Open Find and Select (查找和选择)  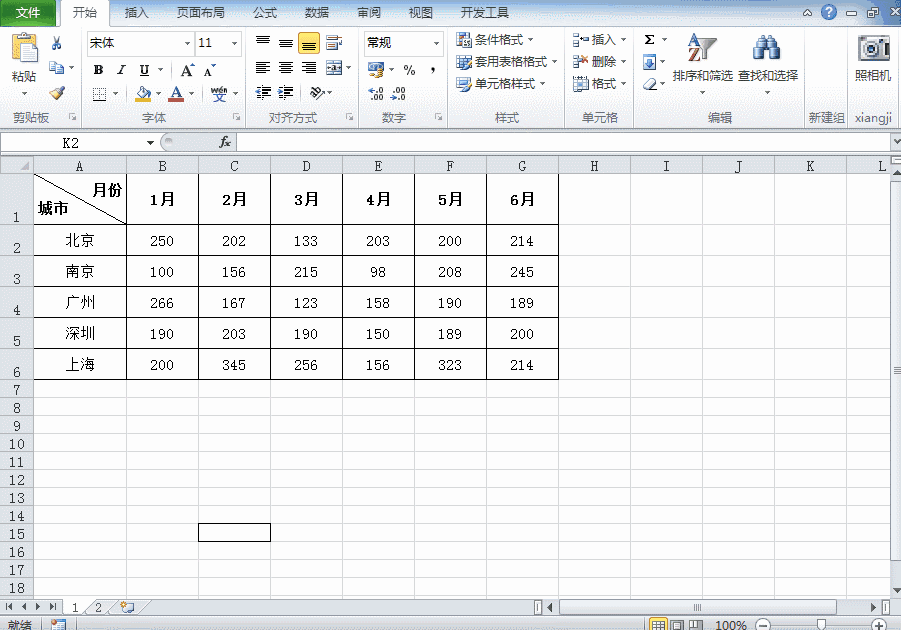(x=768, y=63)
